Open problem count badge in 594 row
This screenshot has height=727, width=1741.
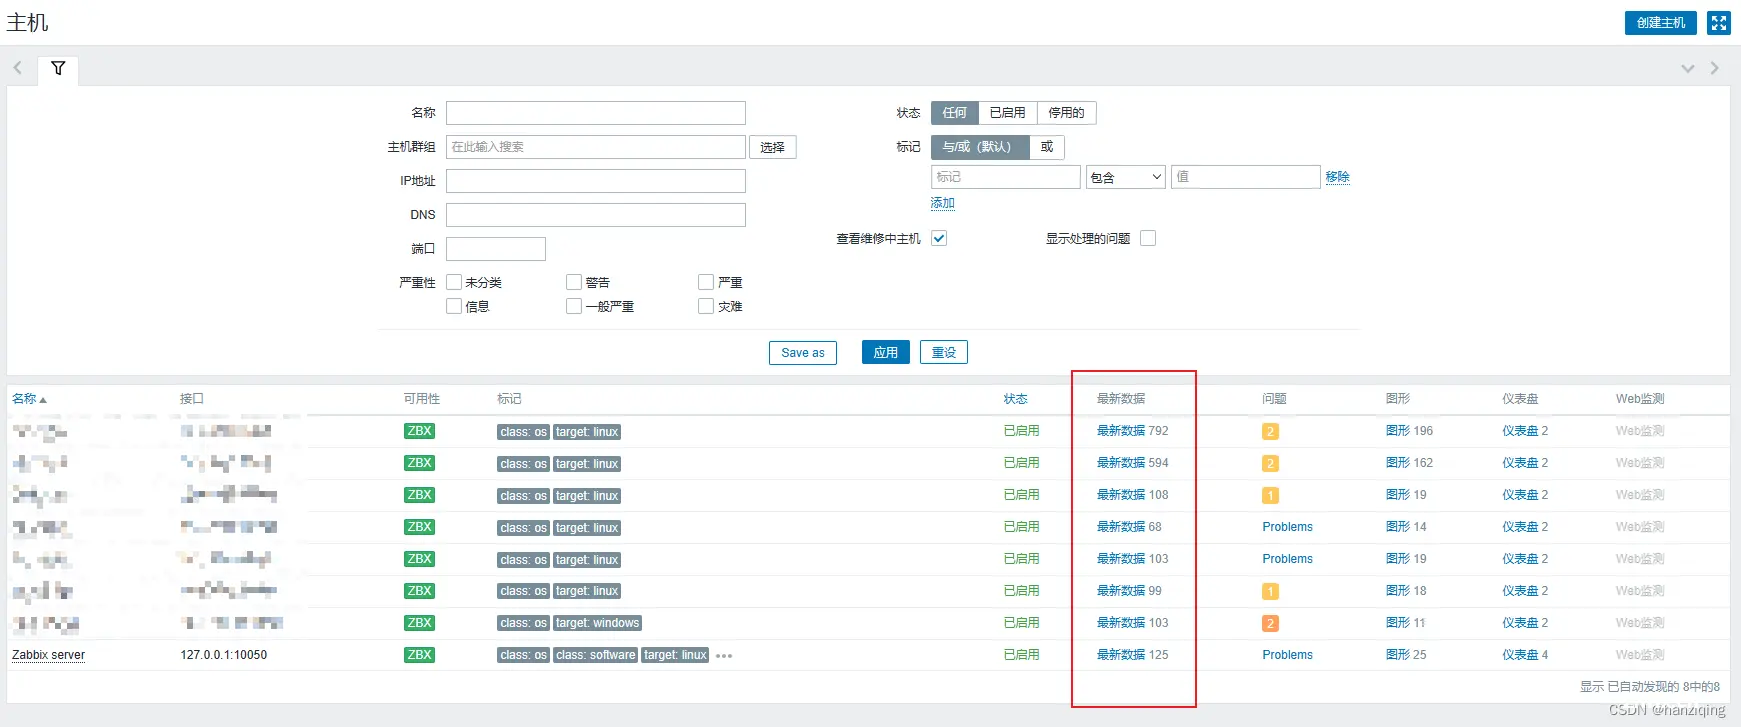click(1270, 464)
